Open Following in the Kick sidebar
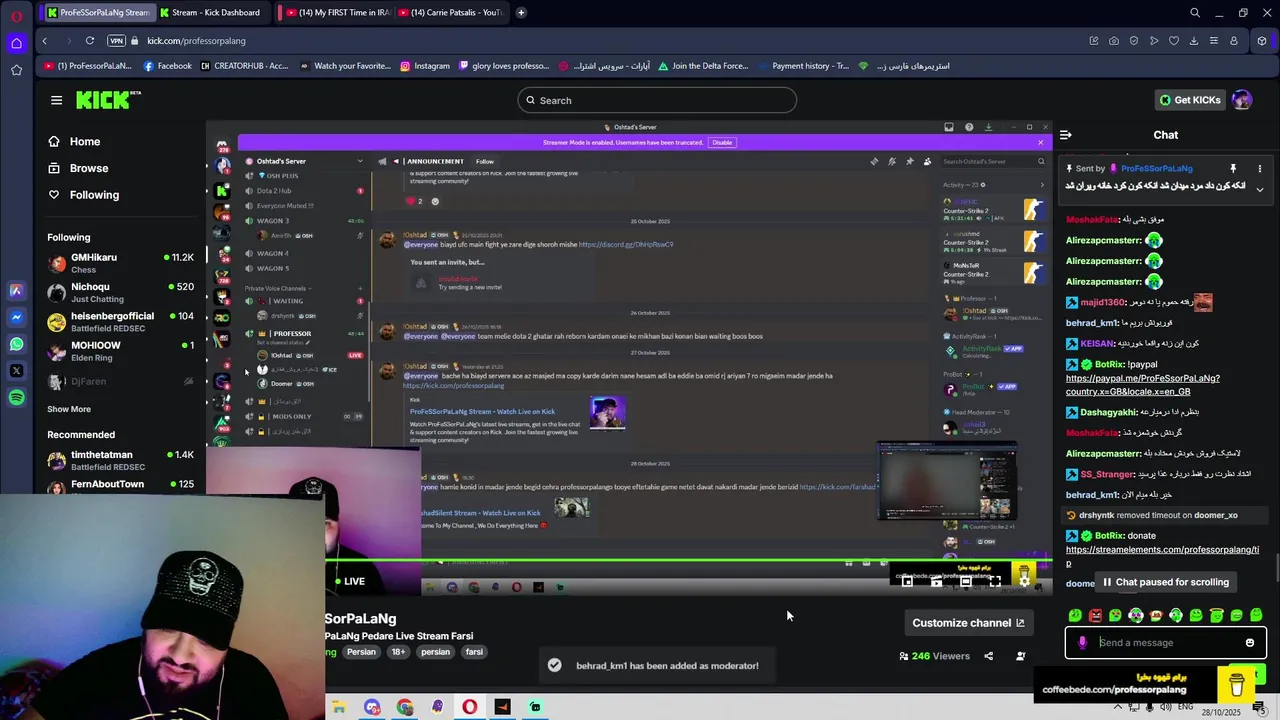 point(94,195)
